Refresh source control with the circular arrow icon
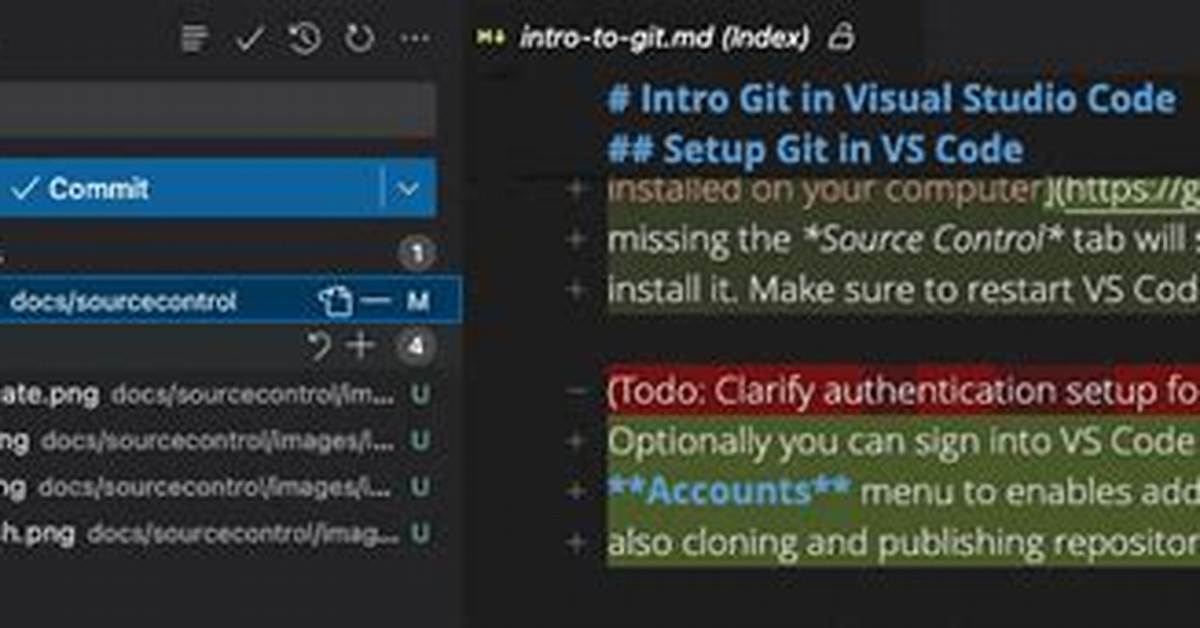Screen dimensions: 1200x628 click(x=358, y=39)
